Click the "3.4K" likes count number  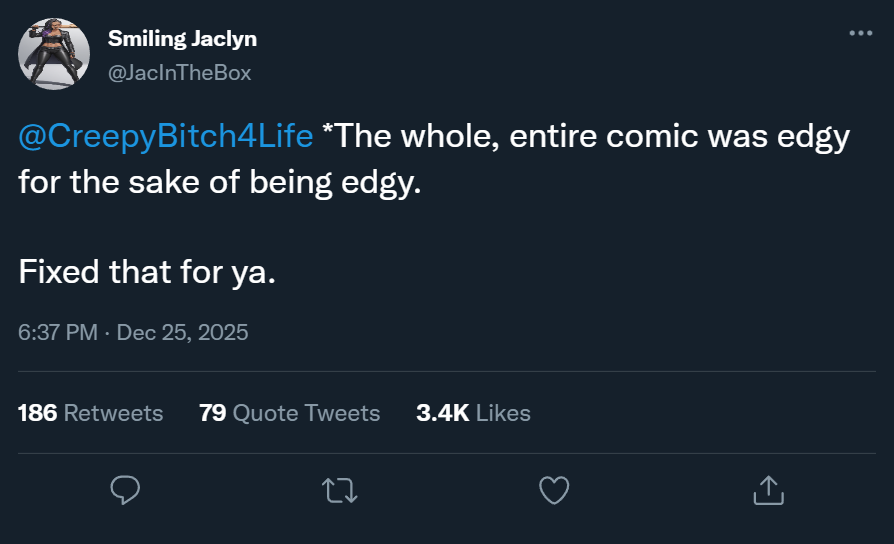tap(442, 413)
